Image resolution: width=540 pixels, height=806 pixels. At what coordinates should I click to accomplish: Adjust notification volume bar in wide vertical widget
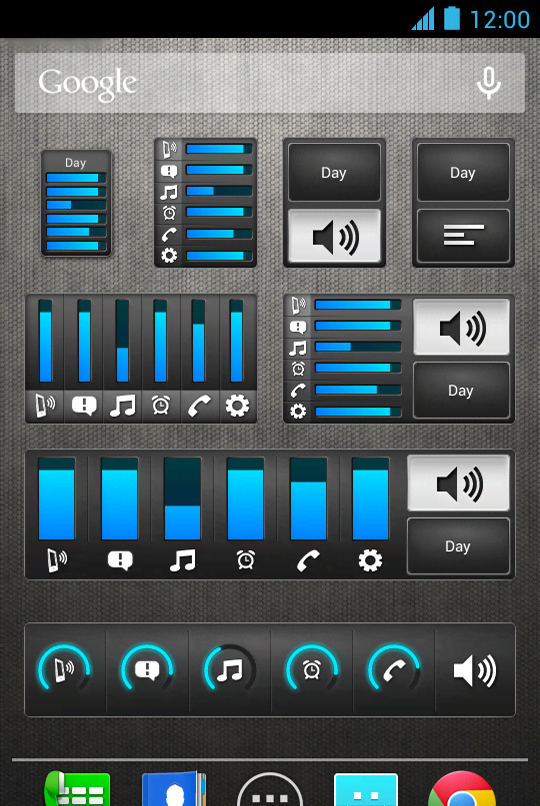coord(120,499)
